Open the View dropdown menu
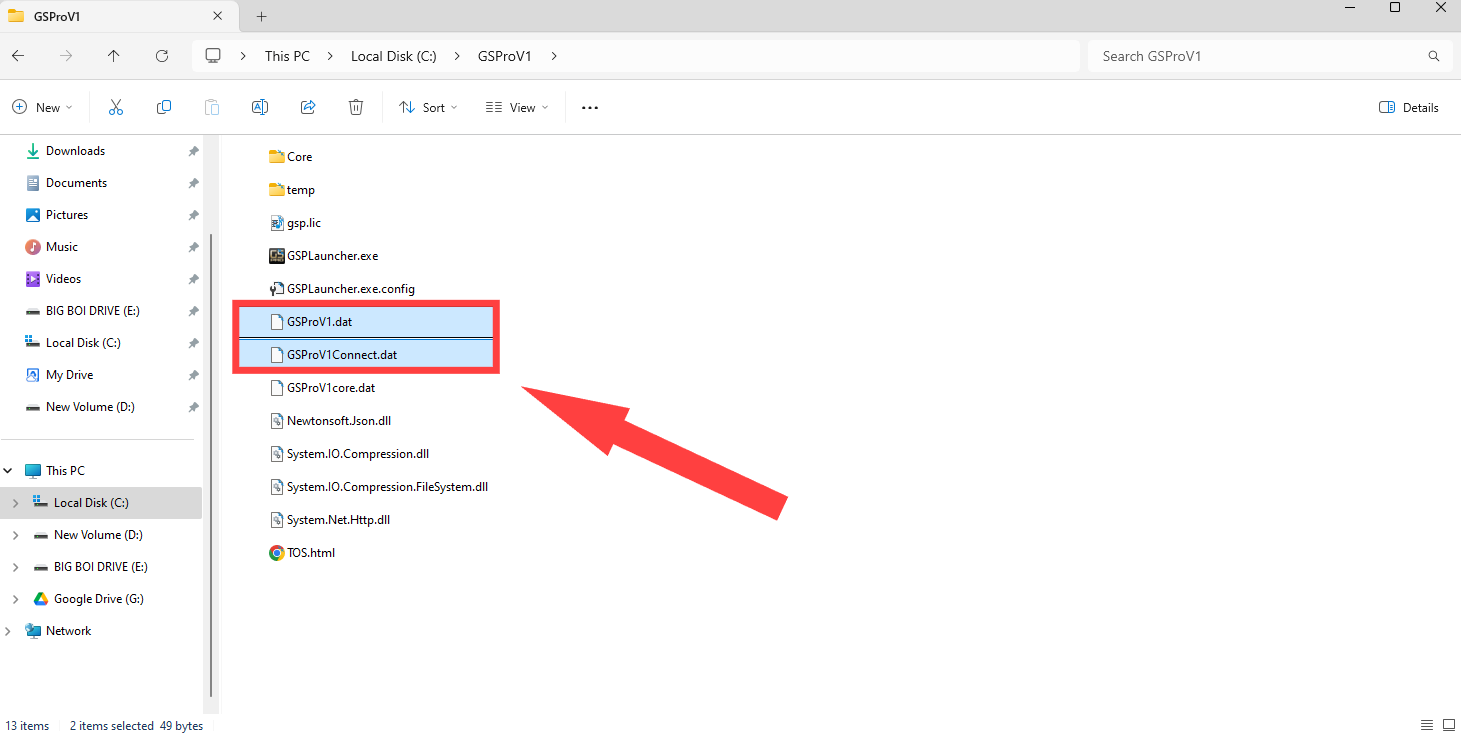 [x=516, y=107]
